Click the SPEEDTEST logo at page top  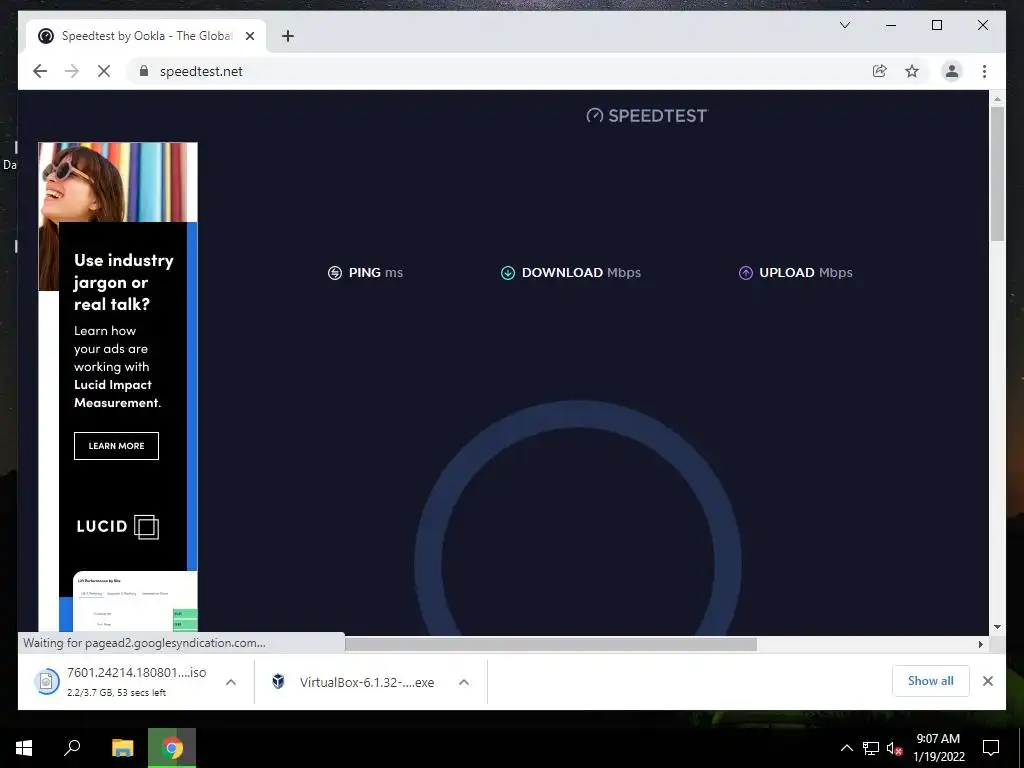point(647,116)
